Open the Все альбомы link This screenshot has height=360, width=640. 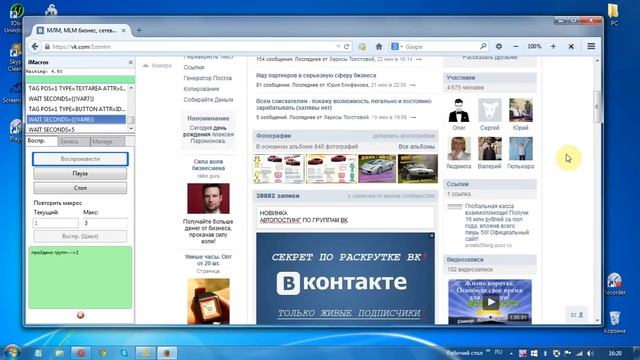coord(416,147)
